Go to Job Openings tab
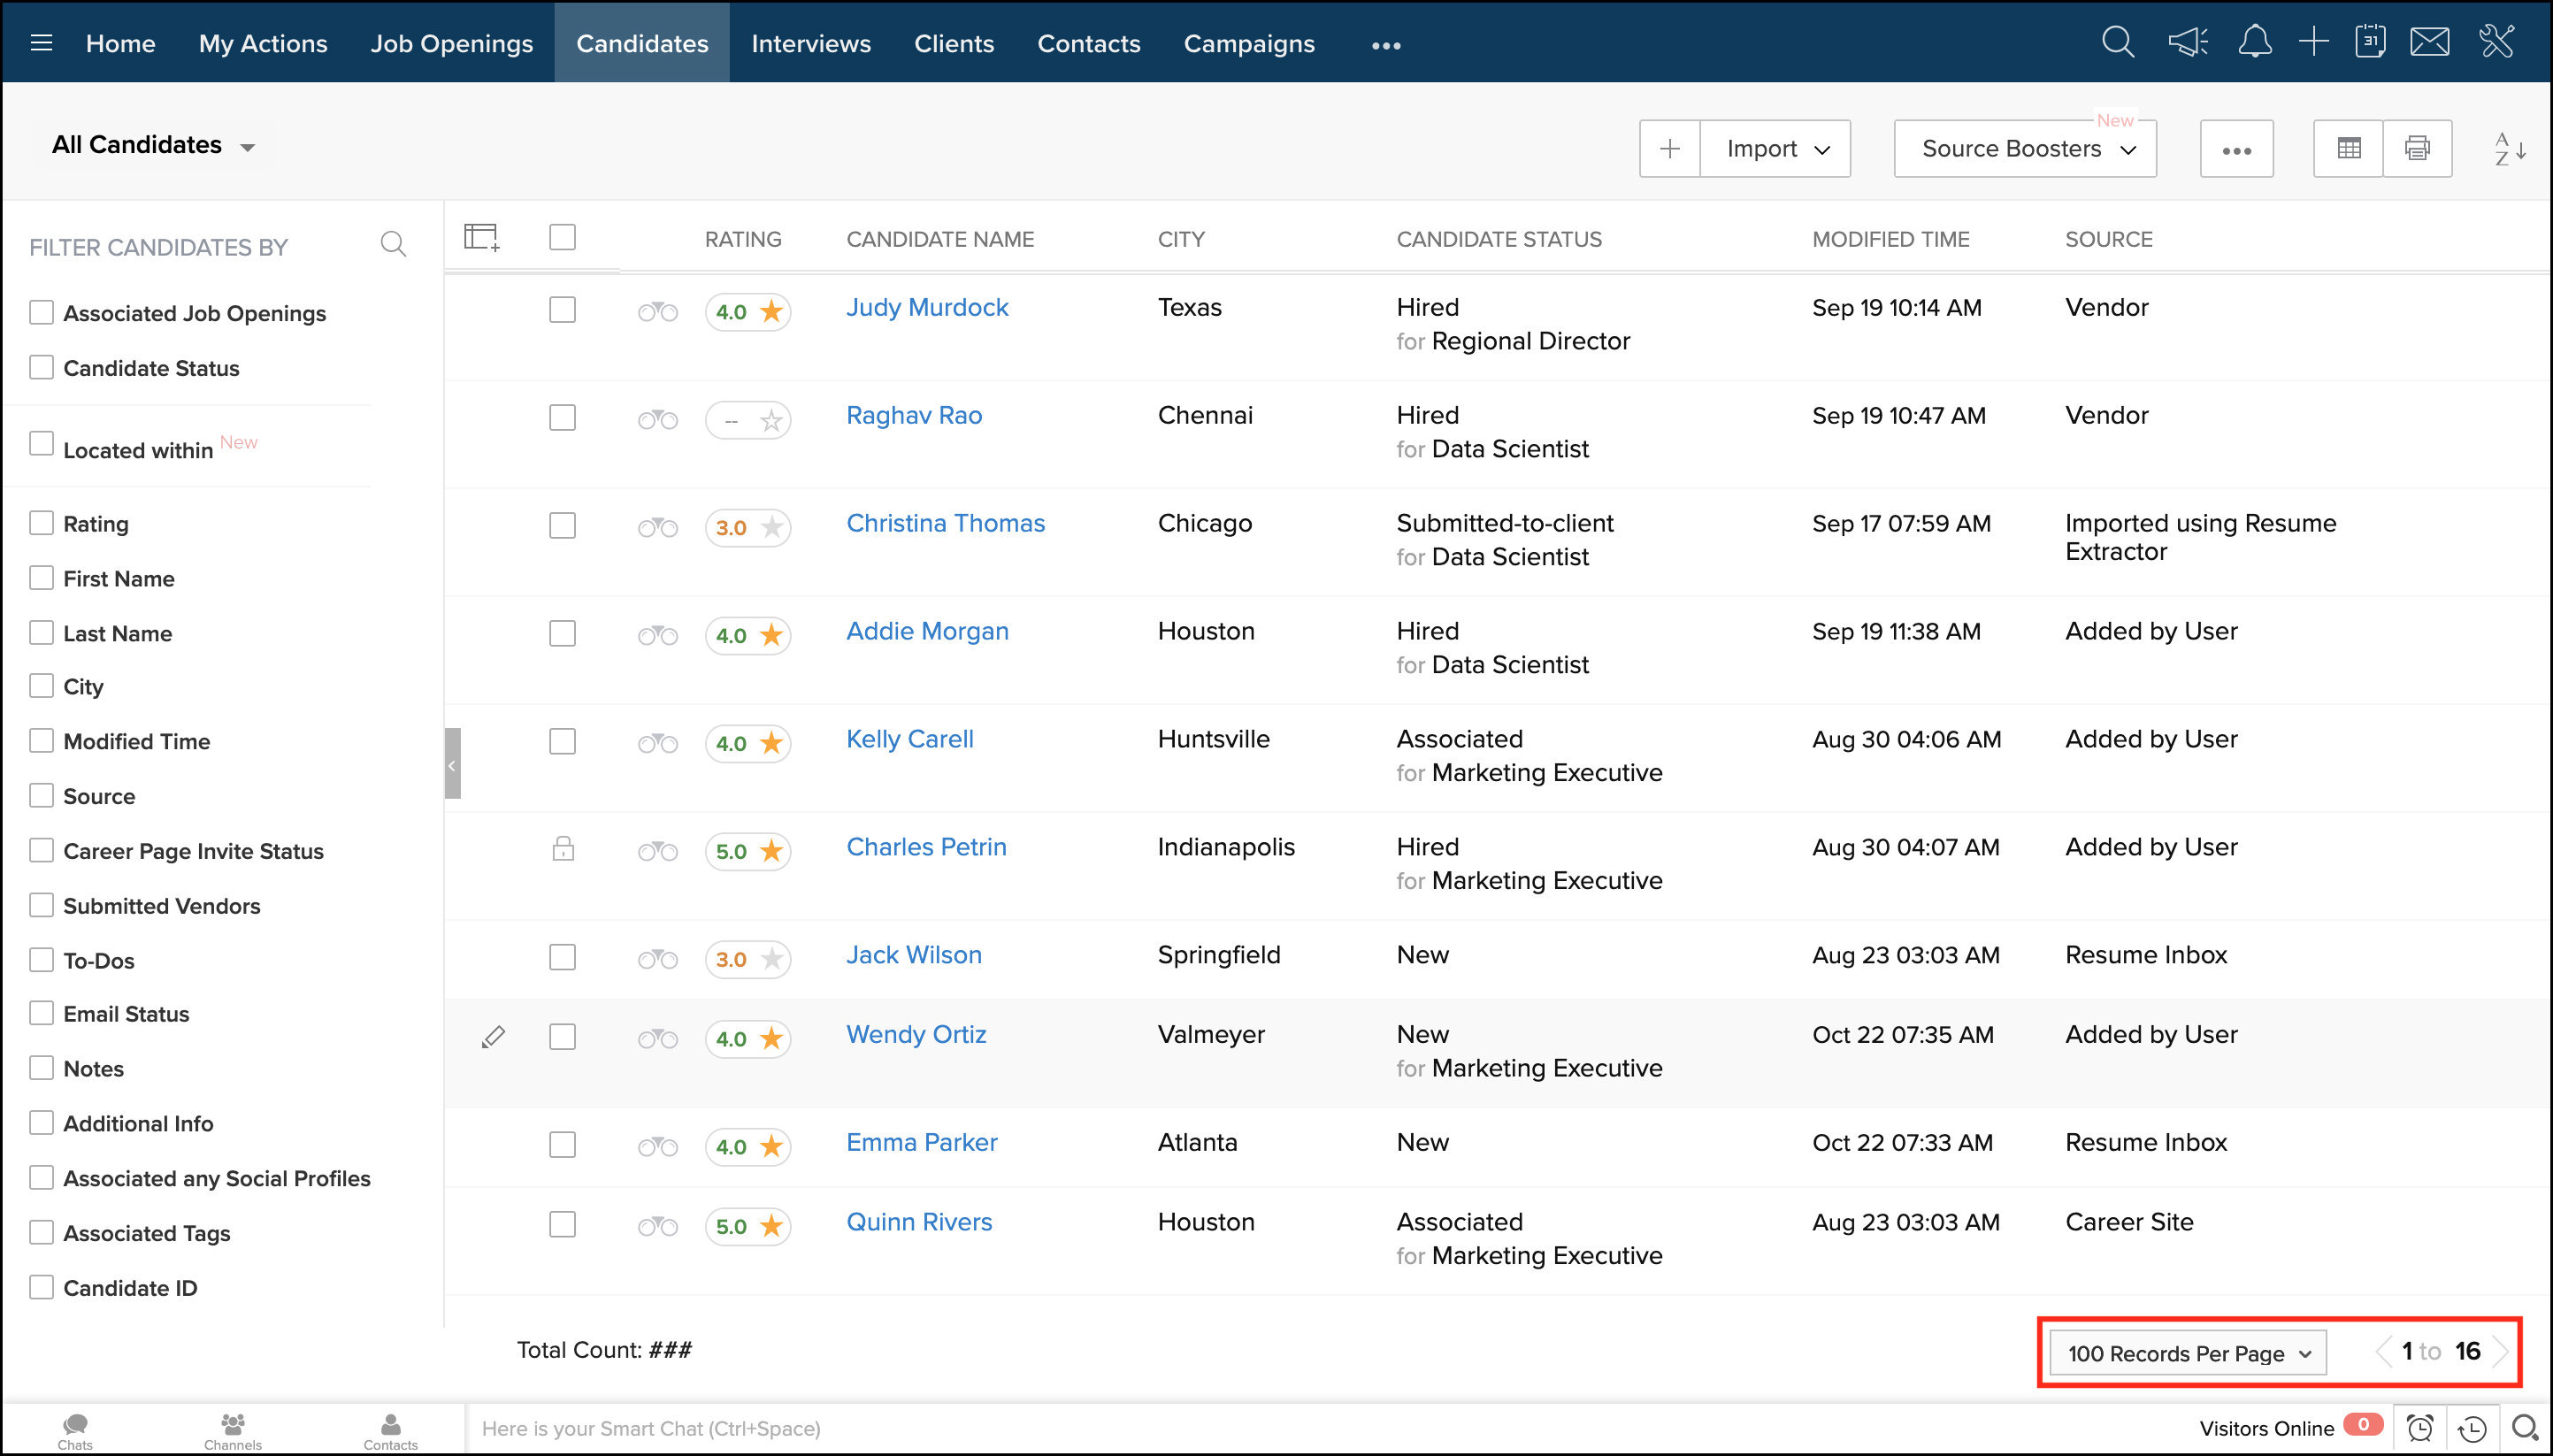The image size is (2553, 1456). click(451, 44)
